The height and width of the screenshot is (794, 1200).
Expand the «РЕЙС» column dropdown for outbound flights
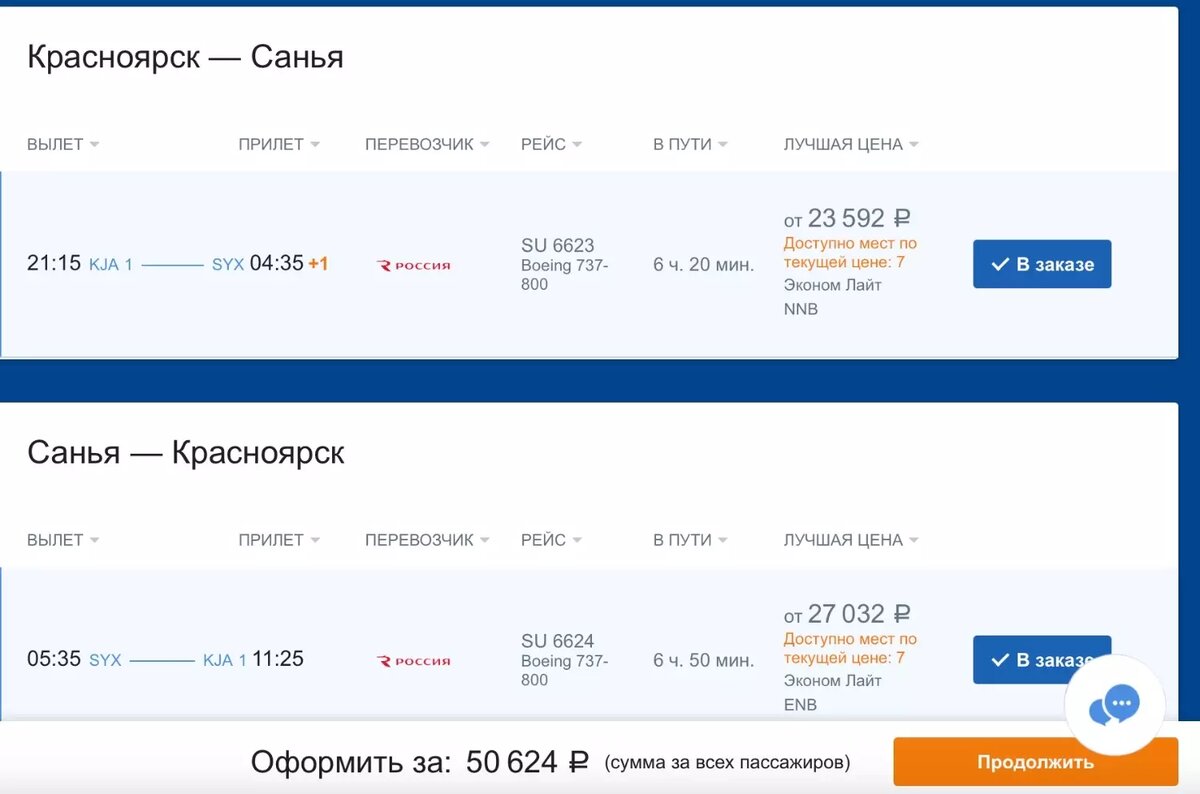pos(576,144)
